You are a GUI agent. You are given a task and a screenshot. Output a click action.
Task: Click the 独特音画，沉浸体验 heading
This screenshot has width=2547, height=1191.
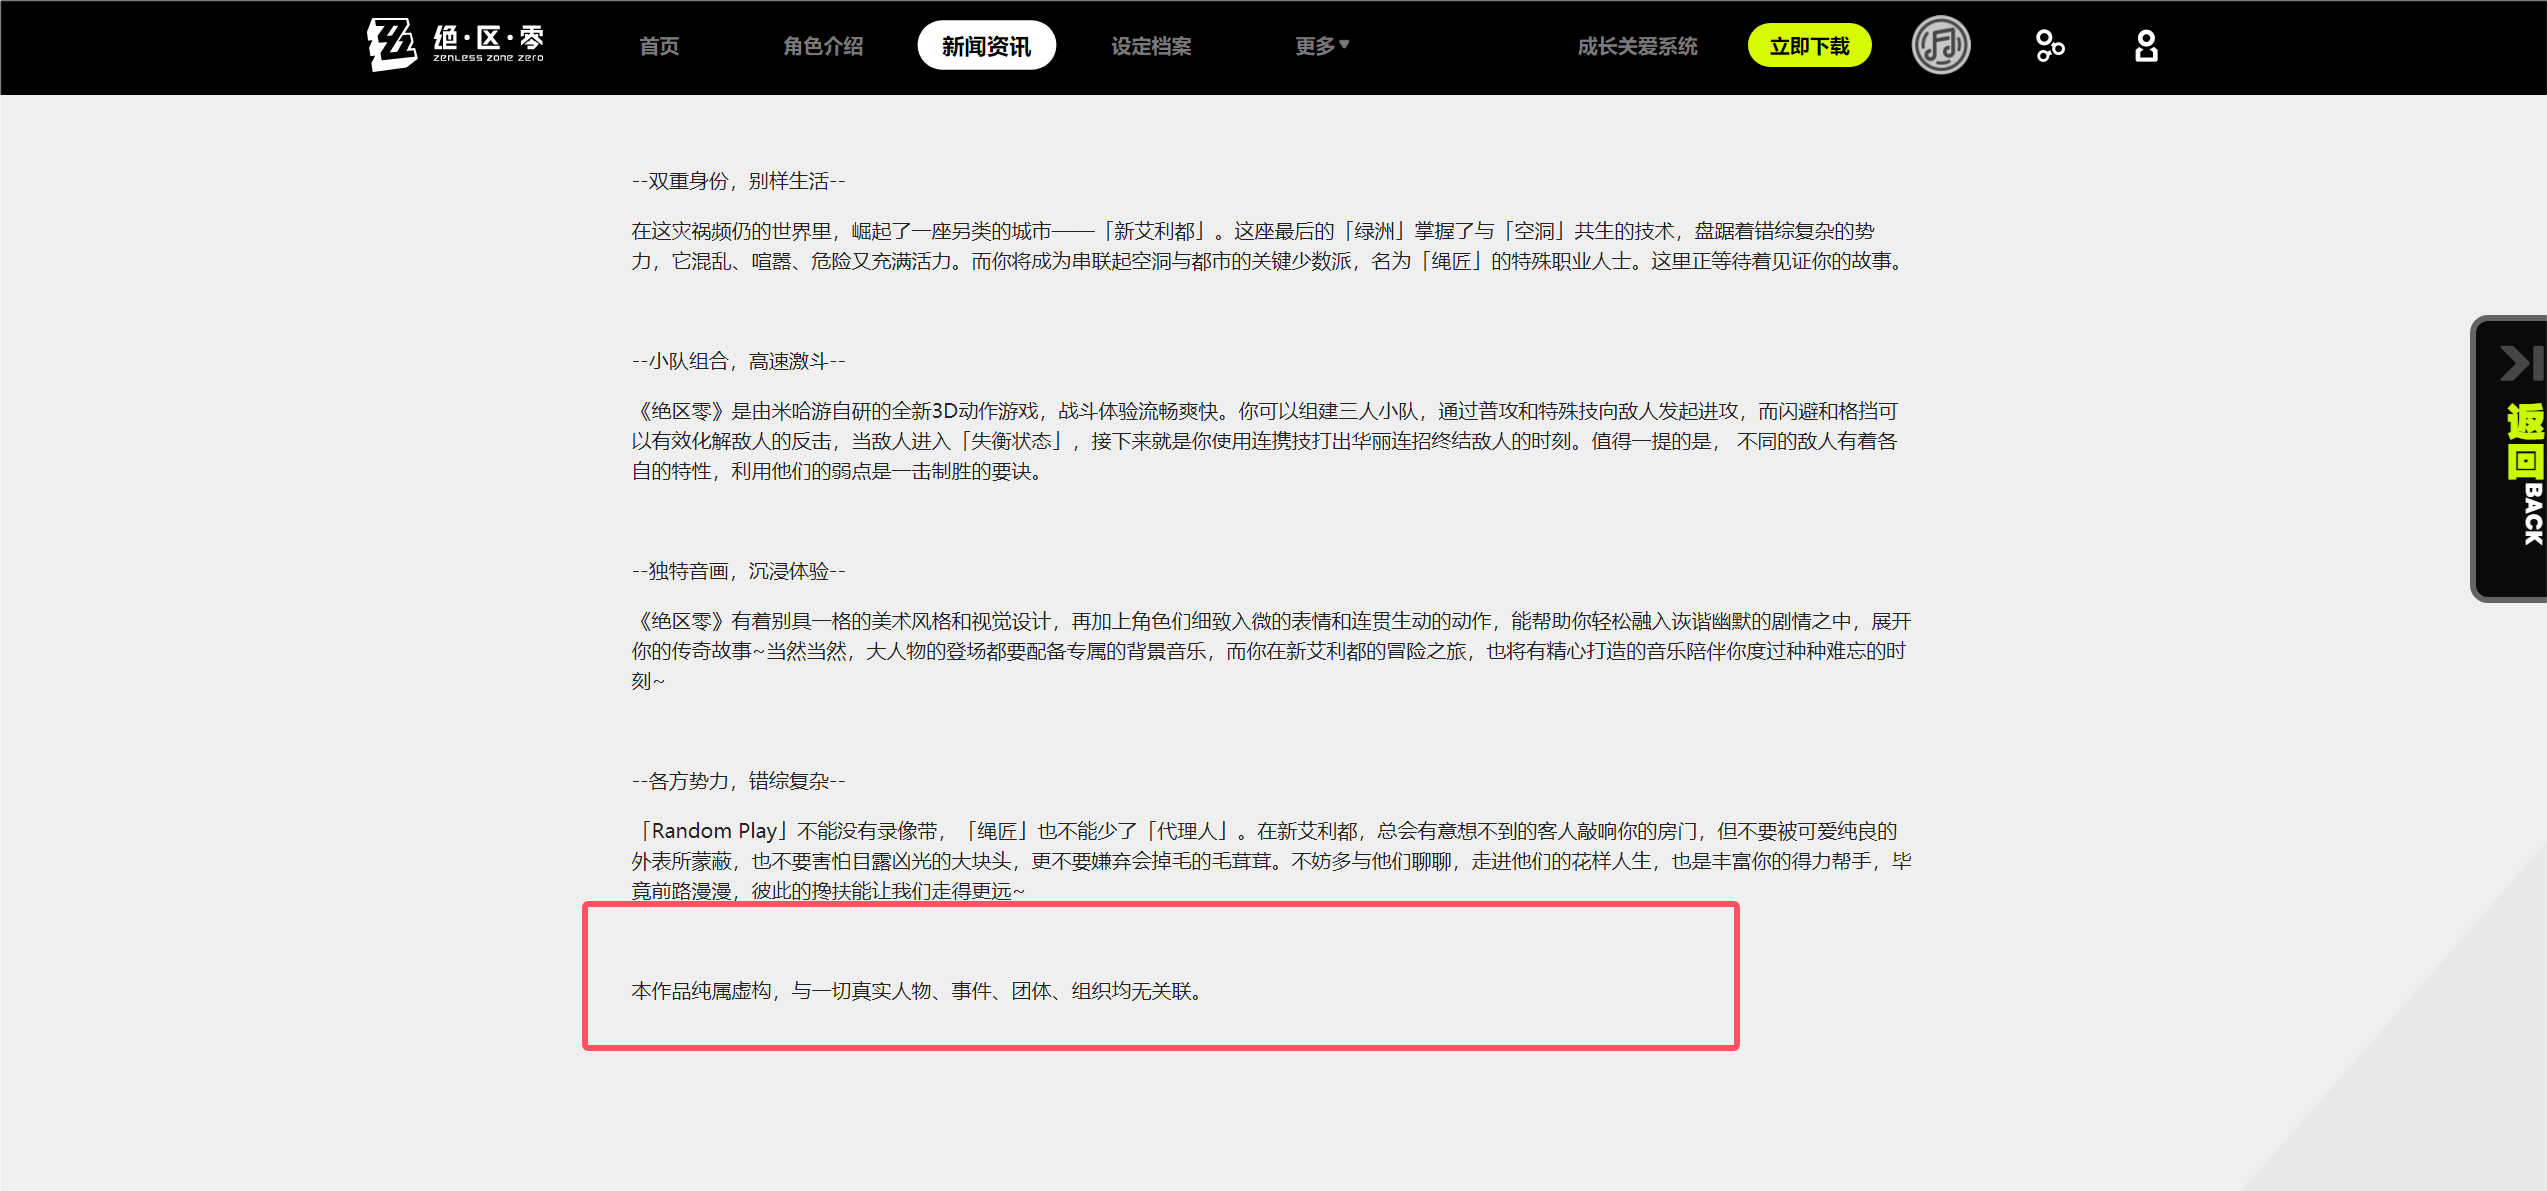739,571
